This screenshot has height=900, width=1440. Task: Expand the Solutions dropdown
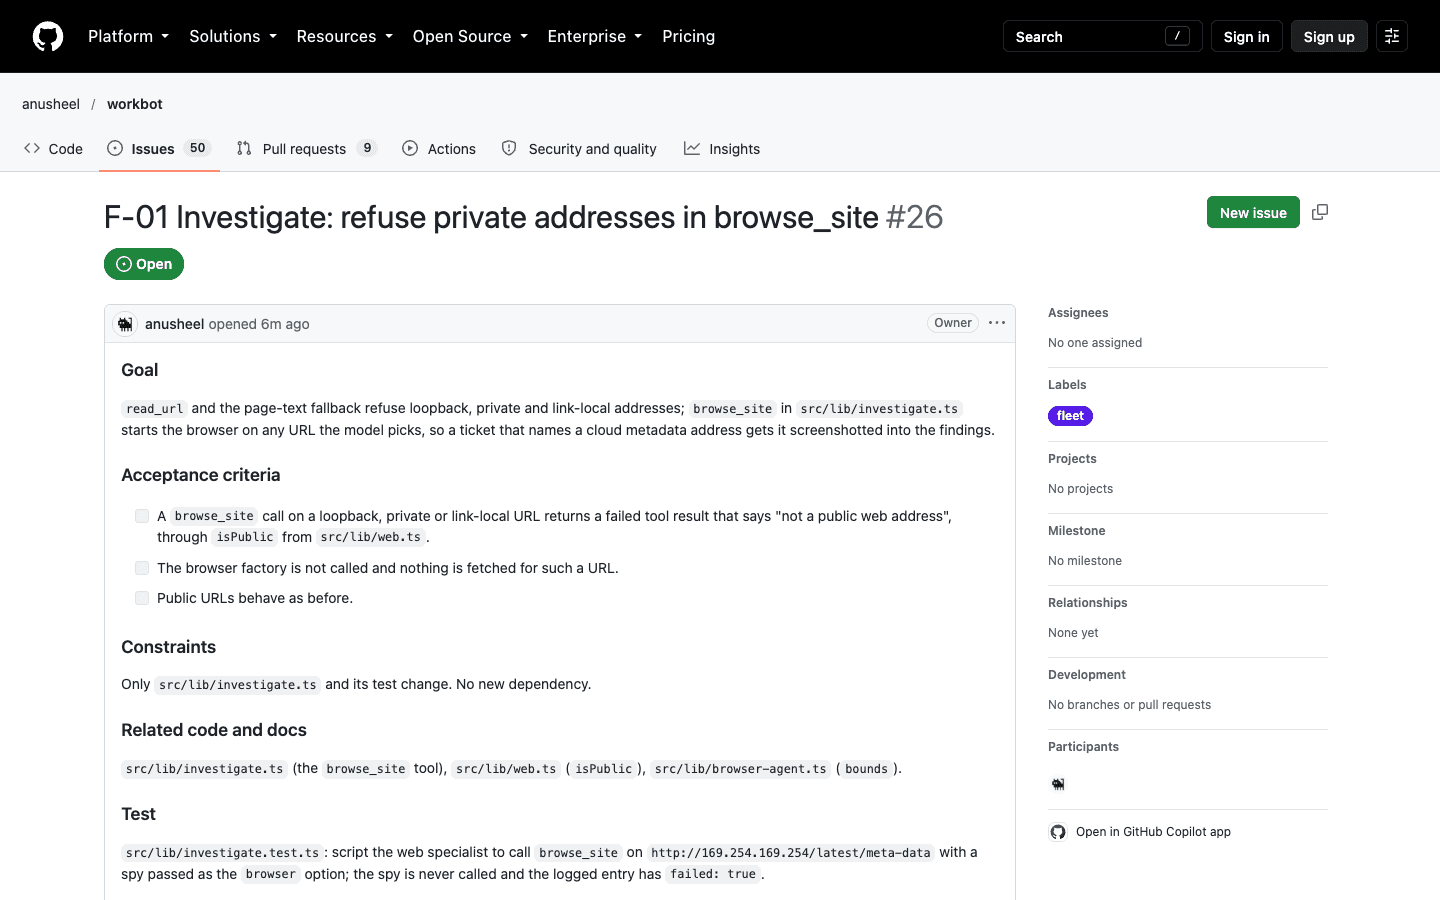point(233,36)
